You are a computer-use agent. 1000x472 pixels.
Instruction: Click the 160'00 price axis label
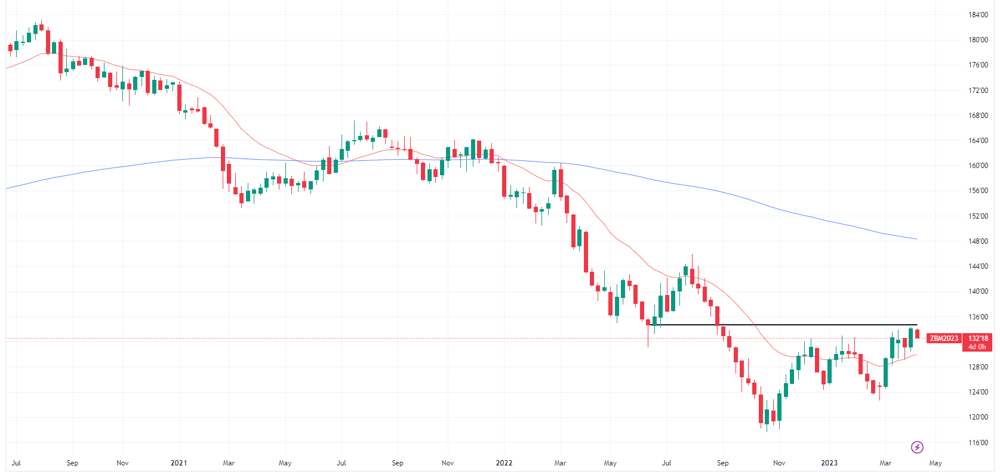pos(978,166)
